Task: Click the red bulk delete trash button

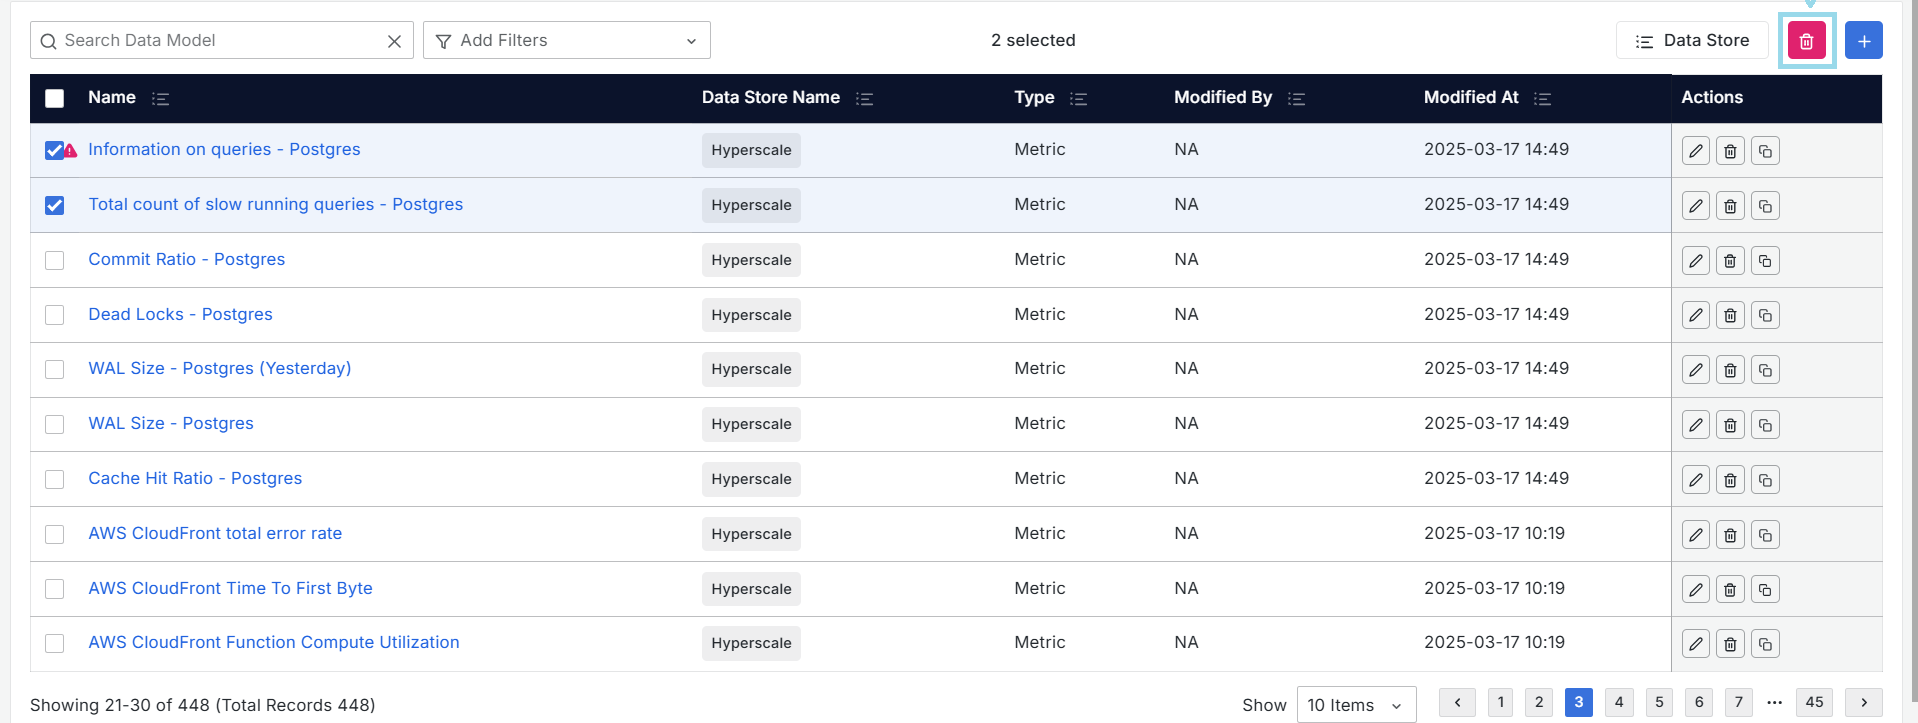Action: [x=1806, y=41]
